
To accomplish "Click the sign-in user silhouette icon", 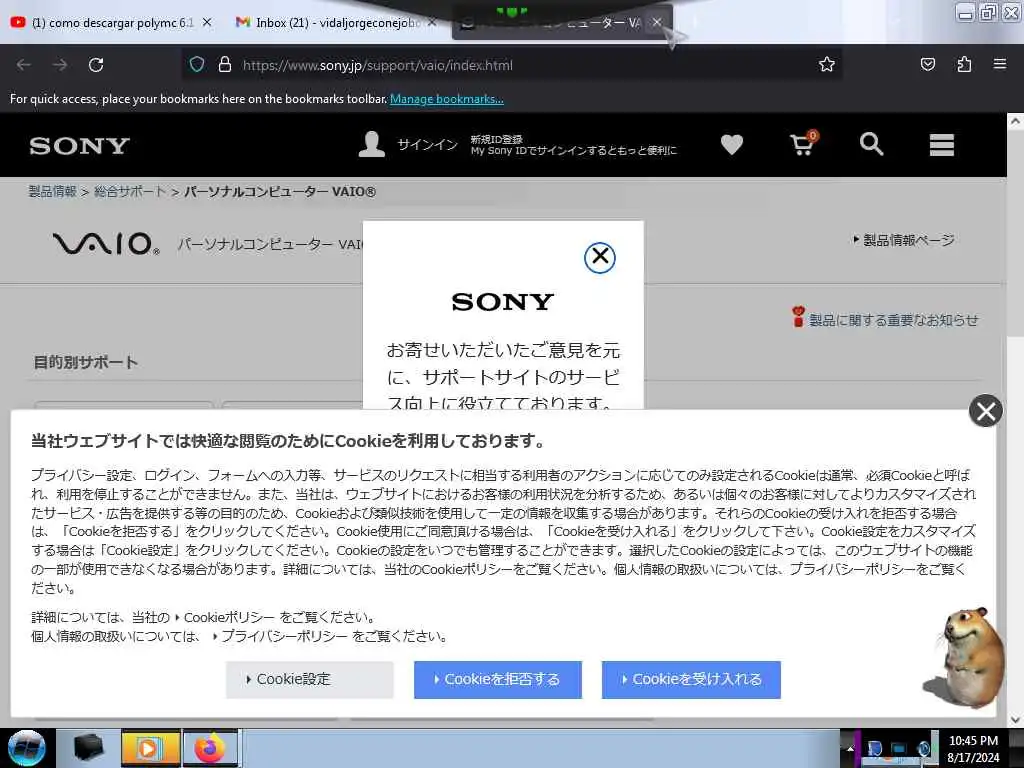I will pos(372,144).
